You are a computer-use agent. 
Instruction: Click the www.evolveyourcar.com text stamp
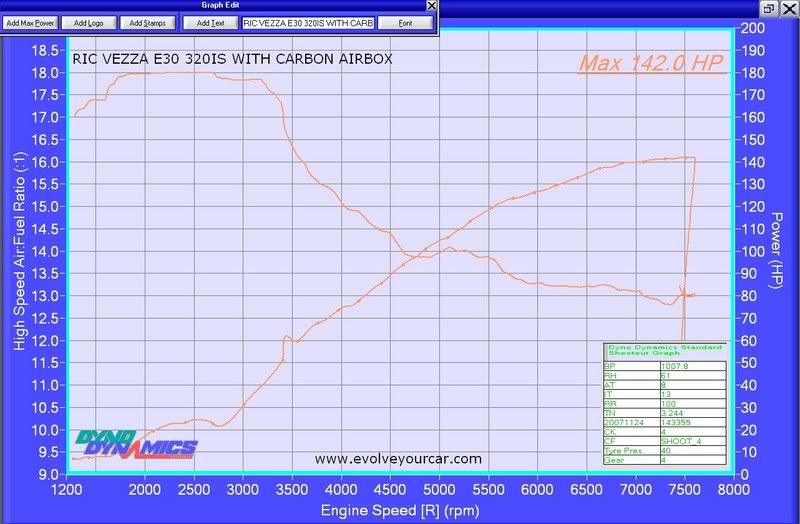pos(398,459)
